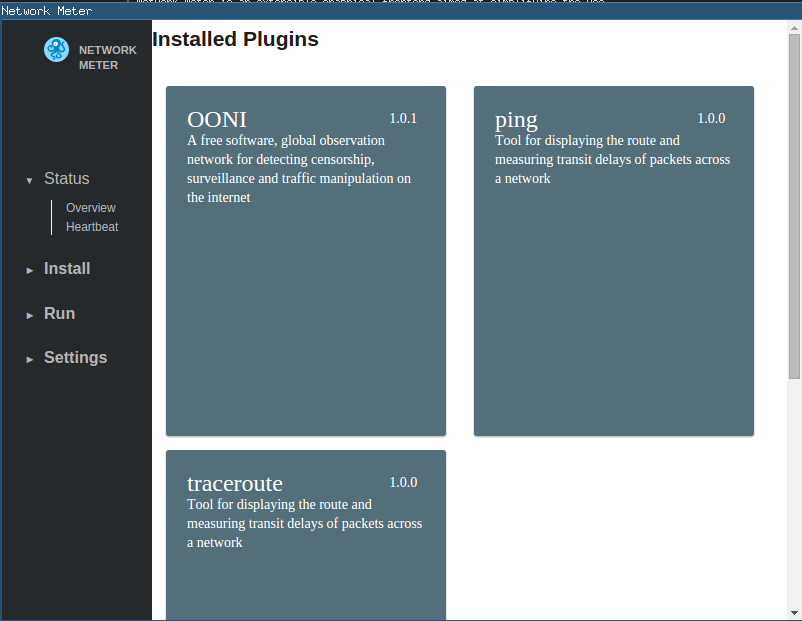The width and height of the screenshot is (802, 621).
Task: Select the OONI plugin card title
Action: click(217, 120)
